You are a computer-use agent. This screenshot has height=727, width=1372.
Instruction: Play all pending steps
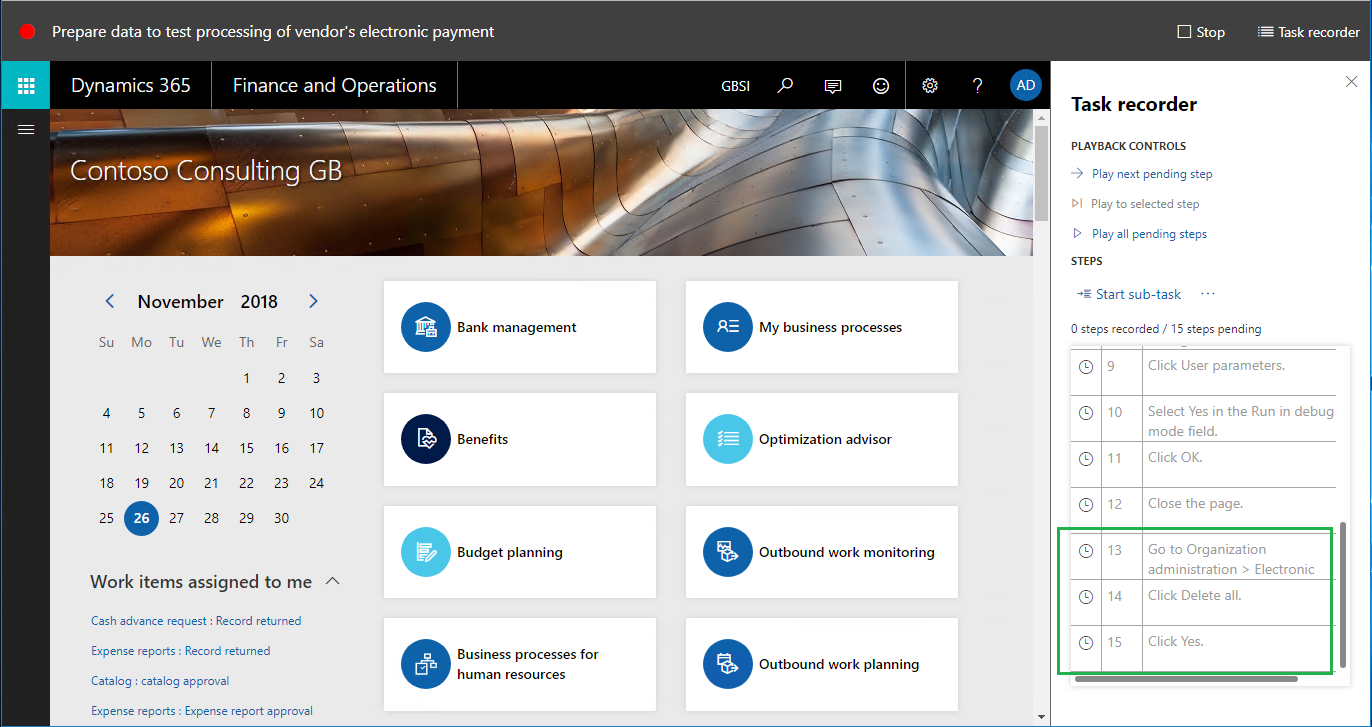(x=1139, y=234)
